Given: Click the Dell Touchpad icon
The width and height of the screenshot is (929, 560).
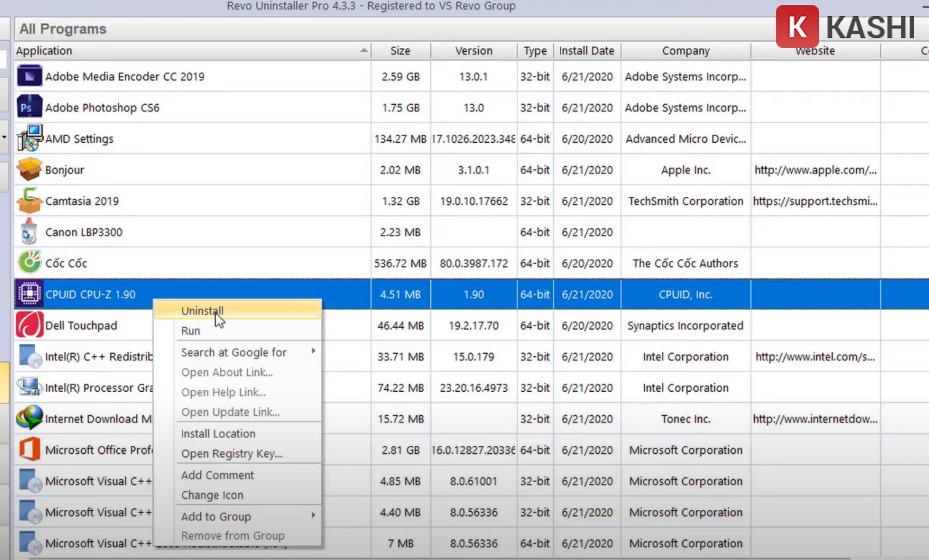Looking at the screenshot, I should (29, 325).
